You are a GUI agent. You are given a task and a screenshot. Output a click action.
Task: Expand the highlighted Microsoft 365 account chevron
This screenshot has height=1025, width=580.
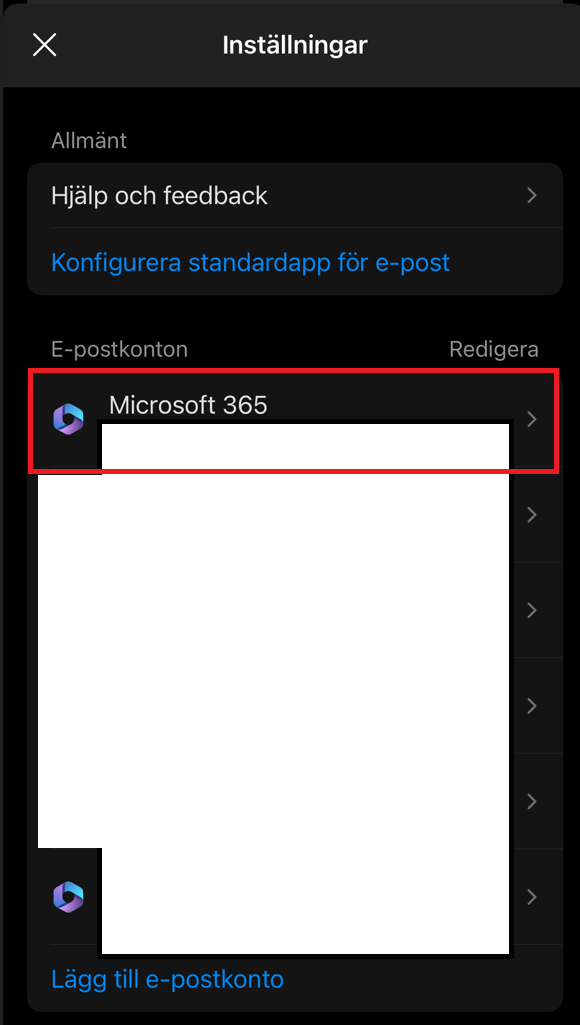532,419
